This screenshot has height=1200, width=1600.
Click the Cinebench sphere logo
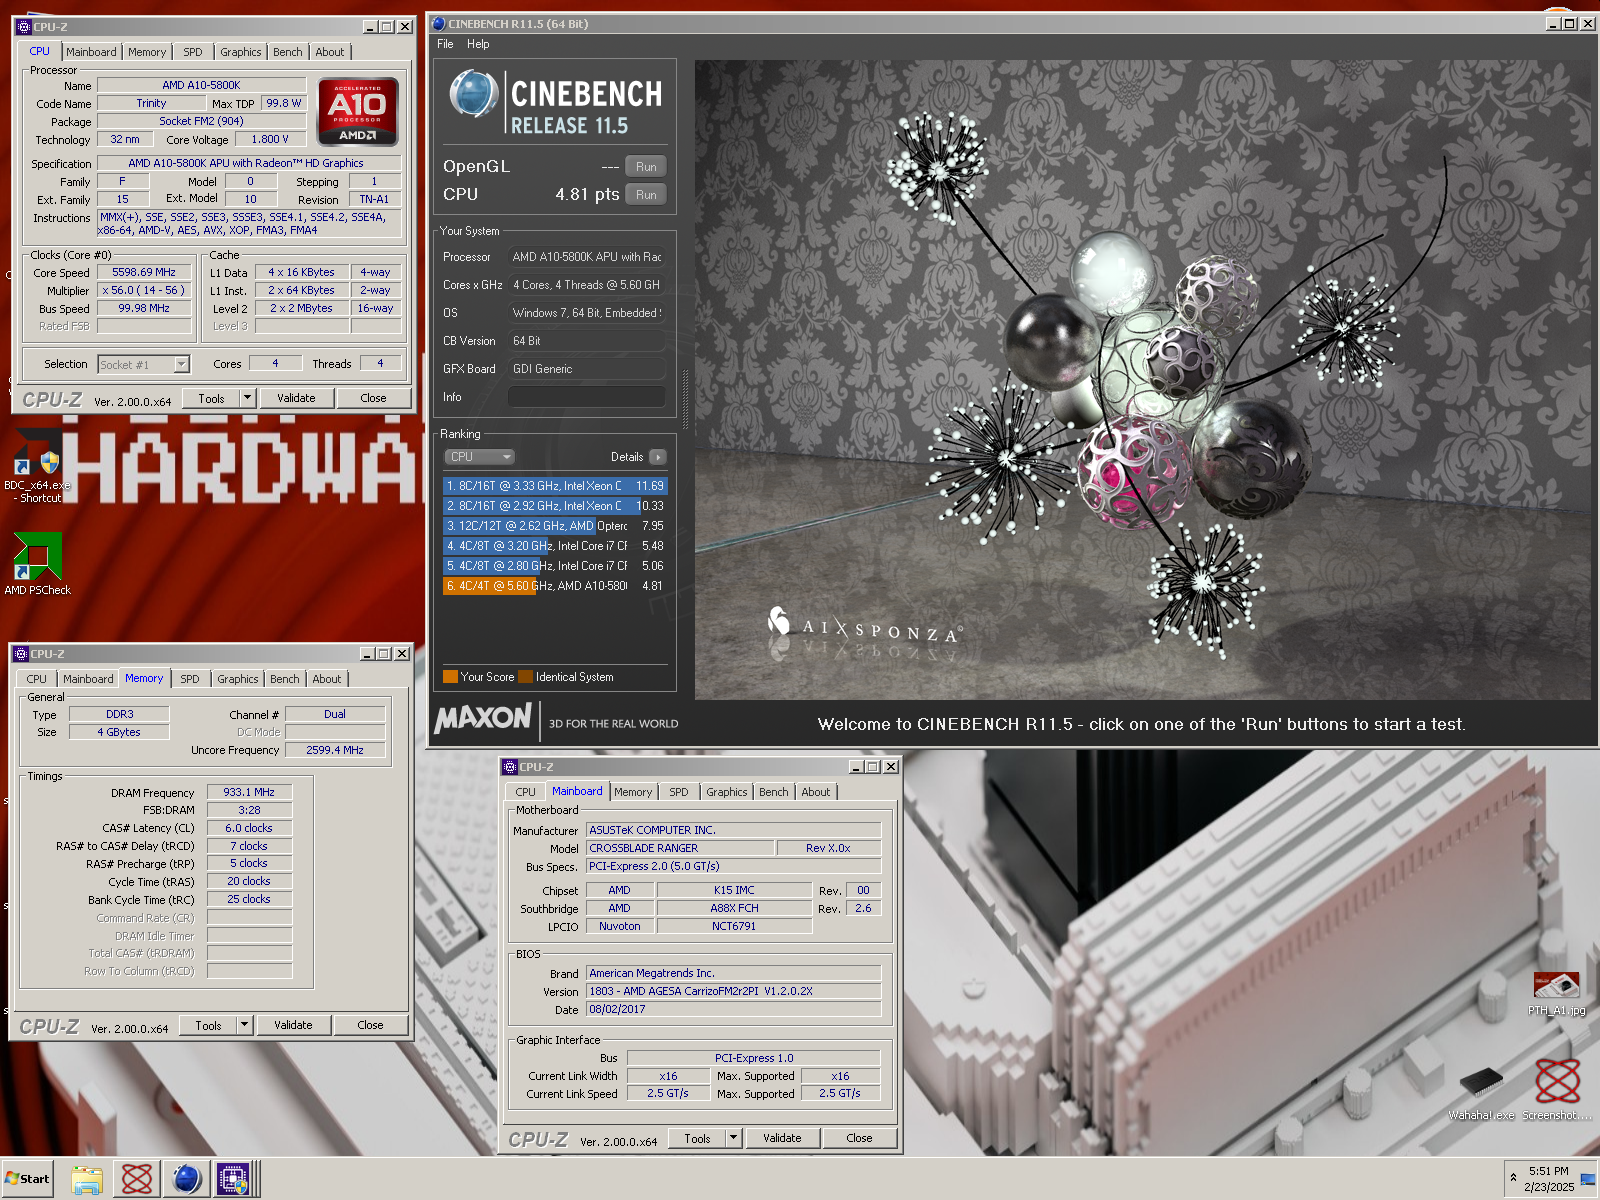(x=473, y=96)
